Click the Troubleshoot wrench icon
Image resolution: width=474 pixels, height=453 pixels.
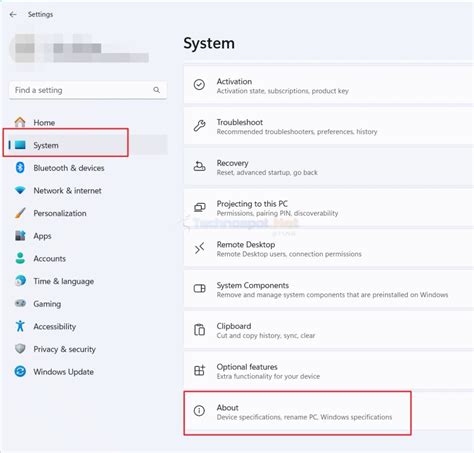click(199, 126)
